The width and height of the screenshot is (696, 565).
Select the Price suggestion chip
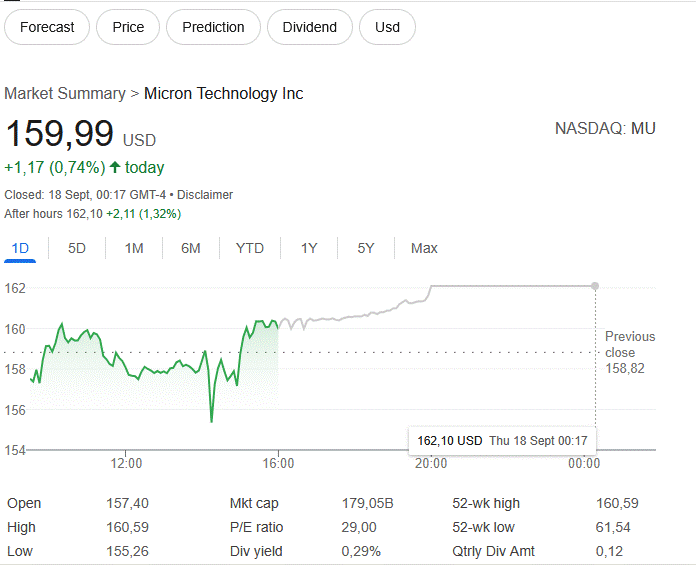tap(128, 27)
